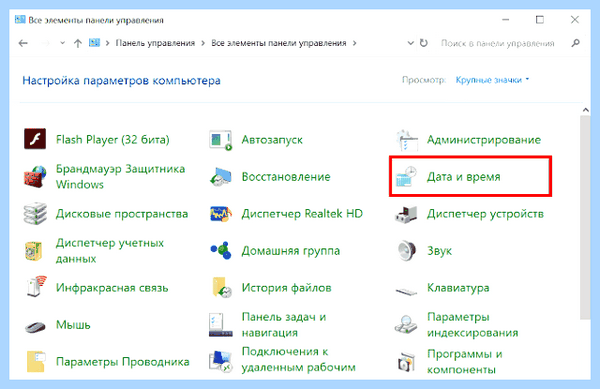Expand the chevron before Панель управления breadcrumb
The height and width of the screenshot is (389, 600).
click(x=108, y=43)
